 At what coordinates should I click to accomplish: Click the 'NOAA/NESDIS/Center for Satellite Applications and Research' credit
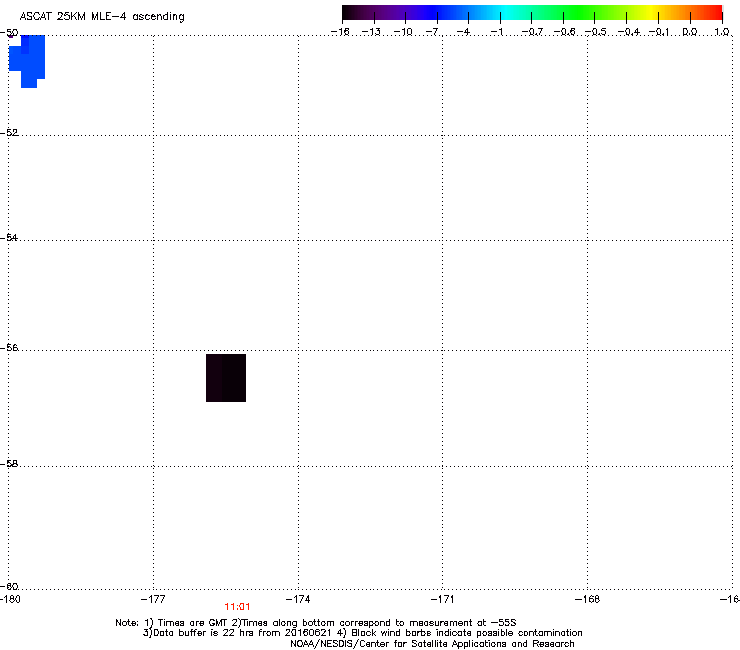(x=432, y=644)
